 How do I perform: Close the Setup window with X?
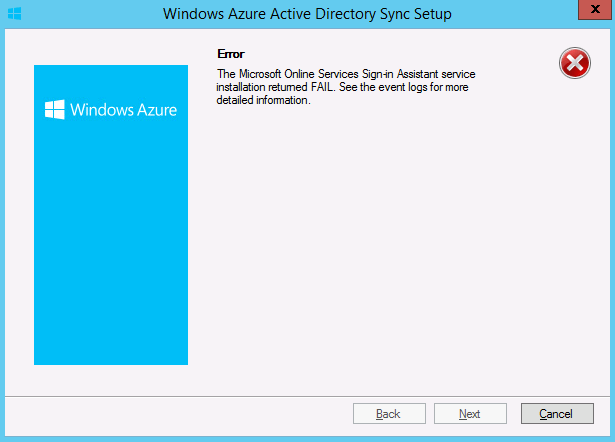[595, 9]
